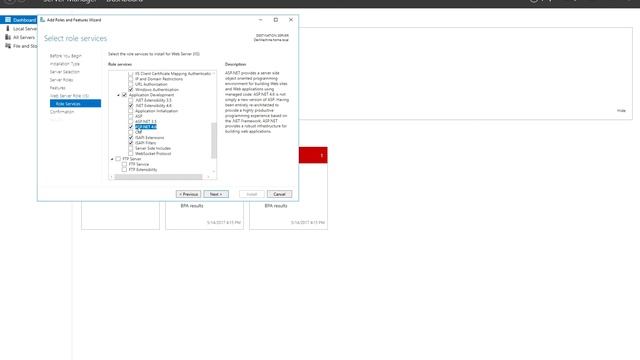Collapse the FTP Server tree node
The width and height of the screenshot is (640, 360).
(x=112, y=159)
